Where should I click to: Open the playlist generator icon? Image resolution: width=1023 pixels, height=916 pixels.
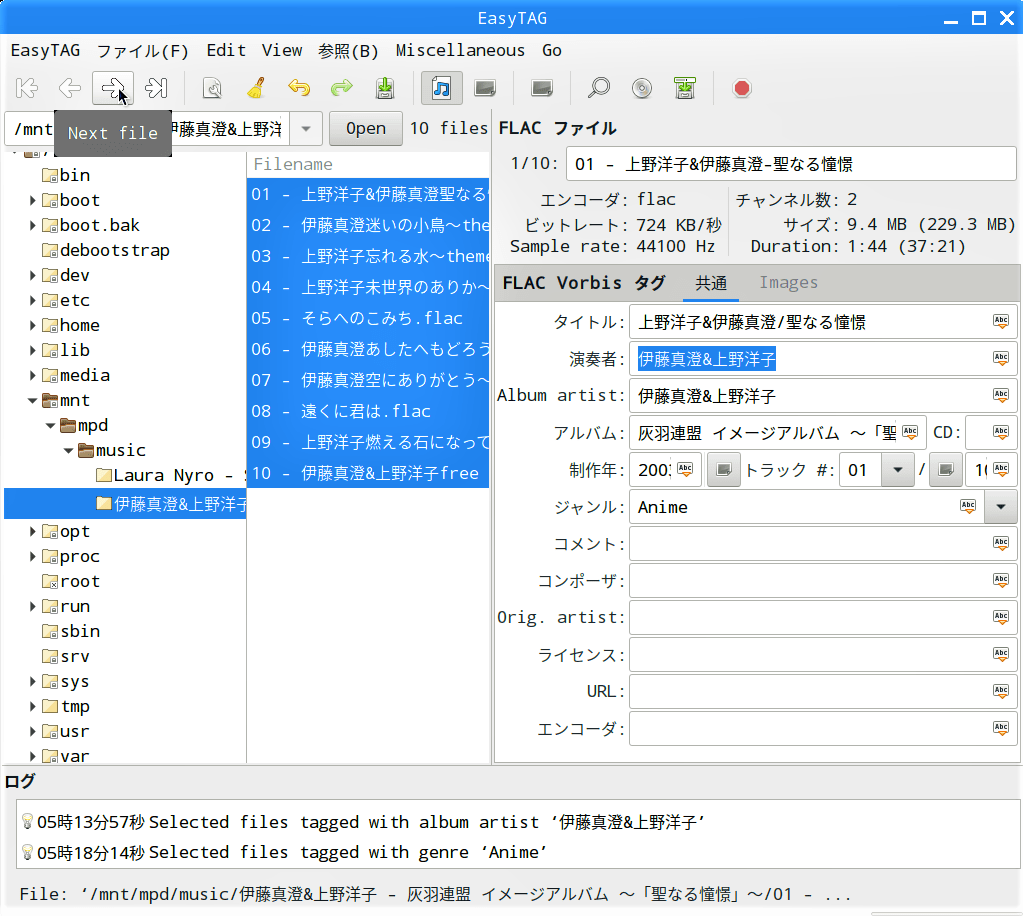point(684,88)
